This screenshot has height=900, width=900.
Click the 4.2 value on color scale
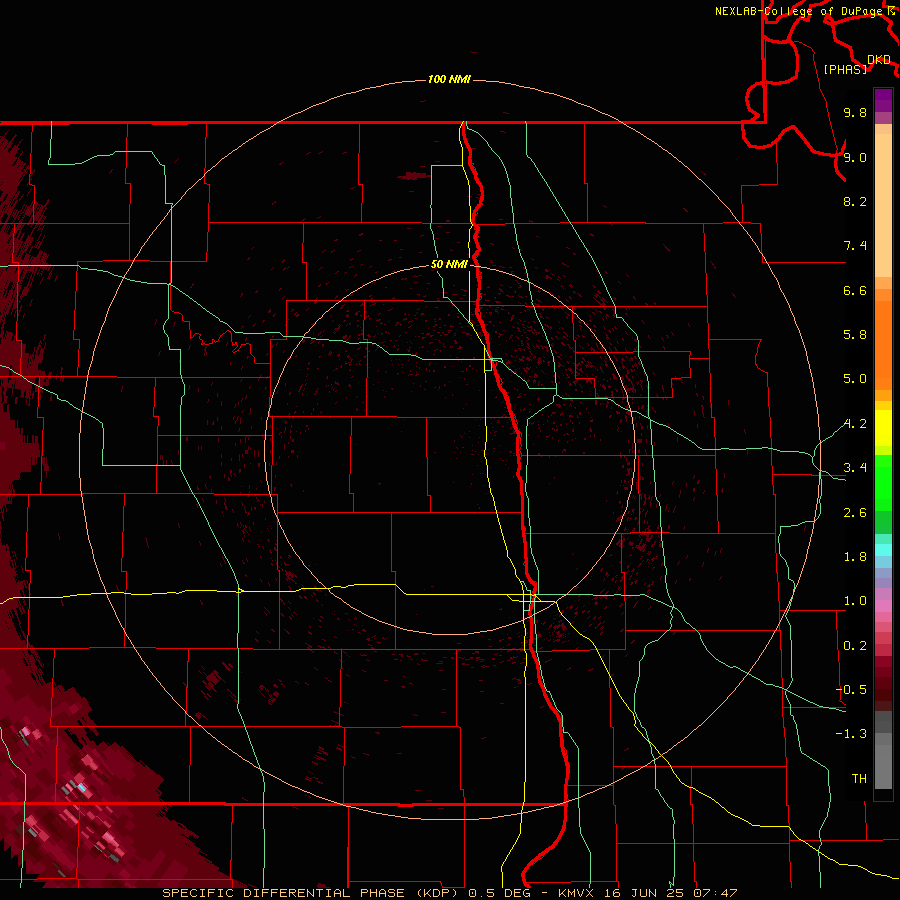coord(855,424)
